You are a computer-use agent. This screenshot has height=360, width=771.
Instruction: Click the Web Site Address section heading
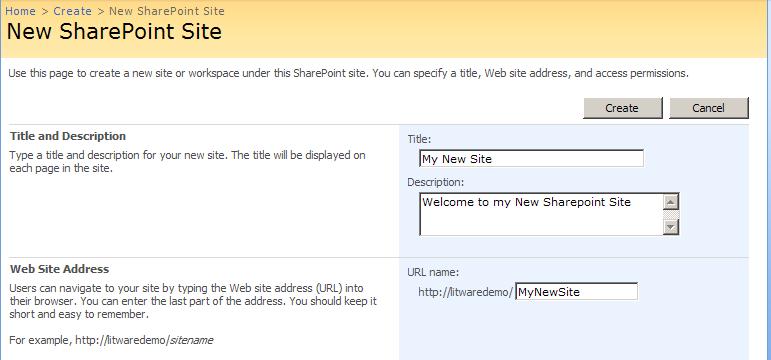[x=59, y=270]
